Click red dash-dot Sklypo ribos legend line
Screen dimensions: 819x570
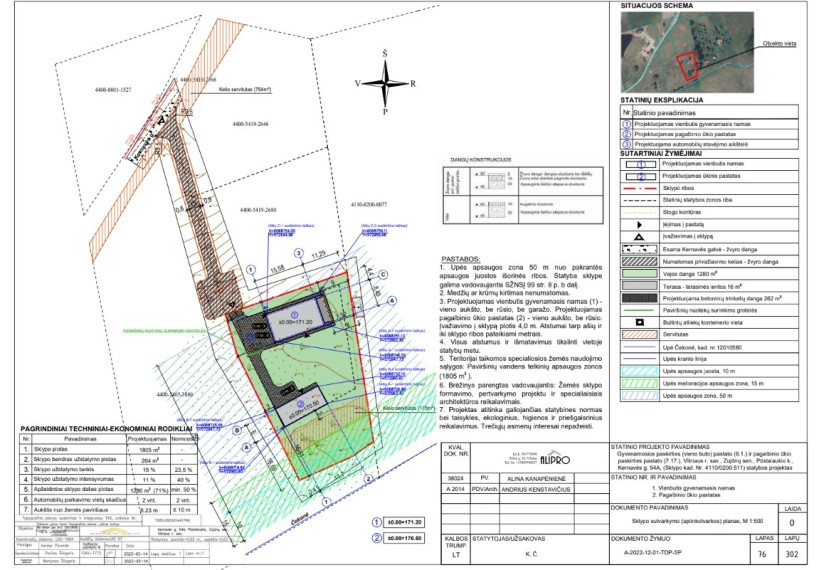639,188
